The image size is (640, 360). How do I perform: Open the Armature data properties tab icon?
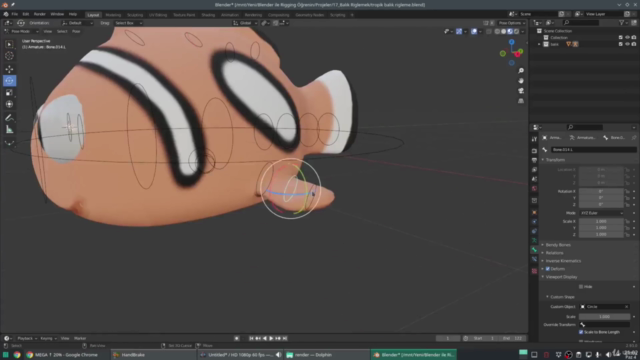[534, 240]
